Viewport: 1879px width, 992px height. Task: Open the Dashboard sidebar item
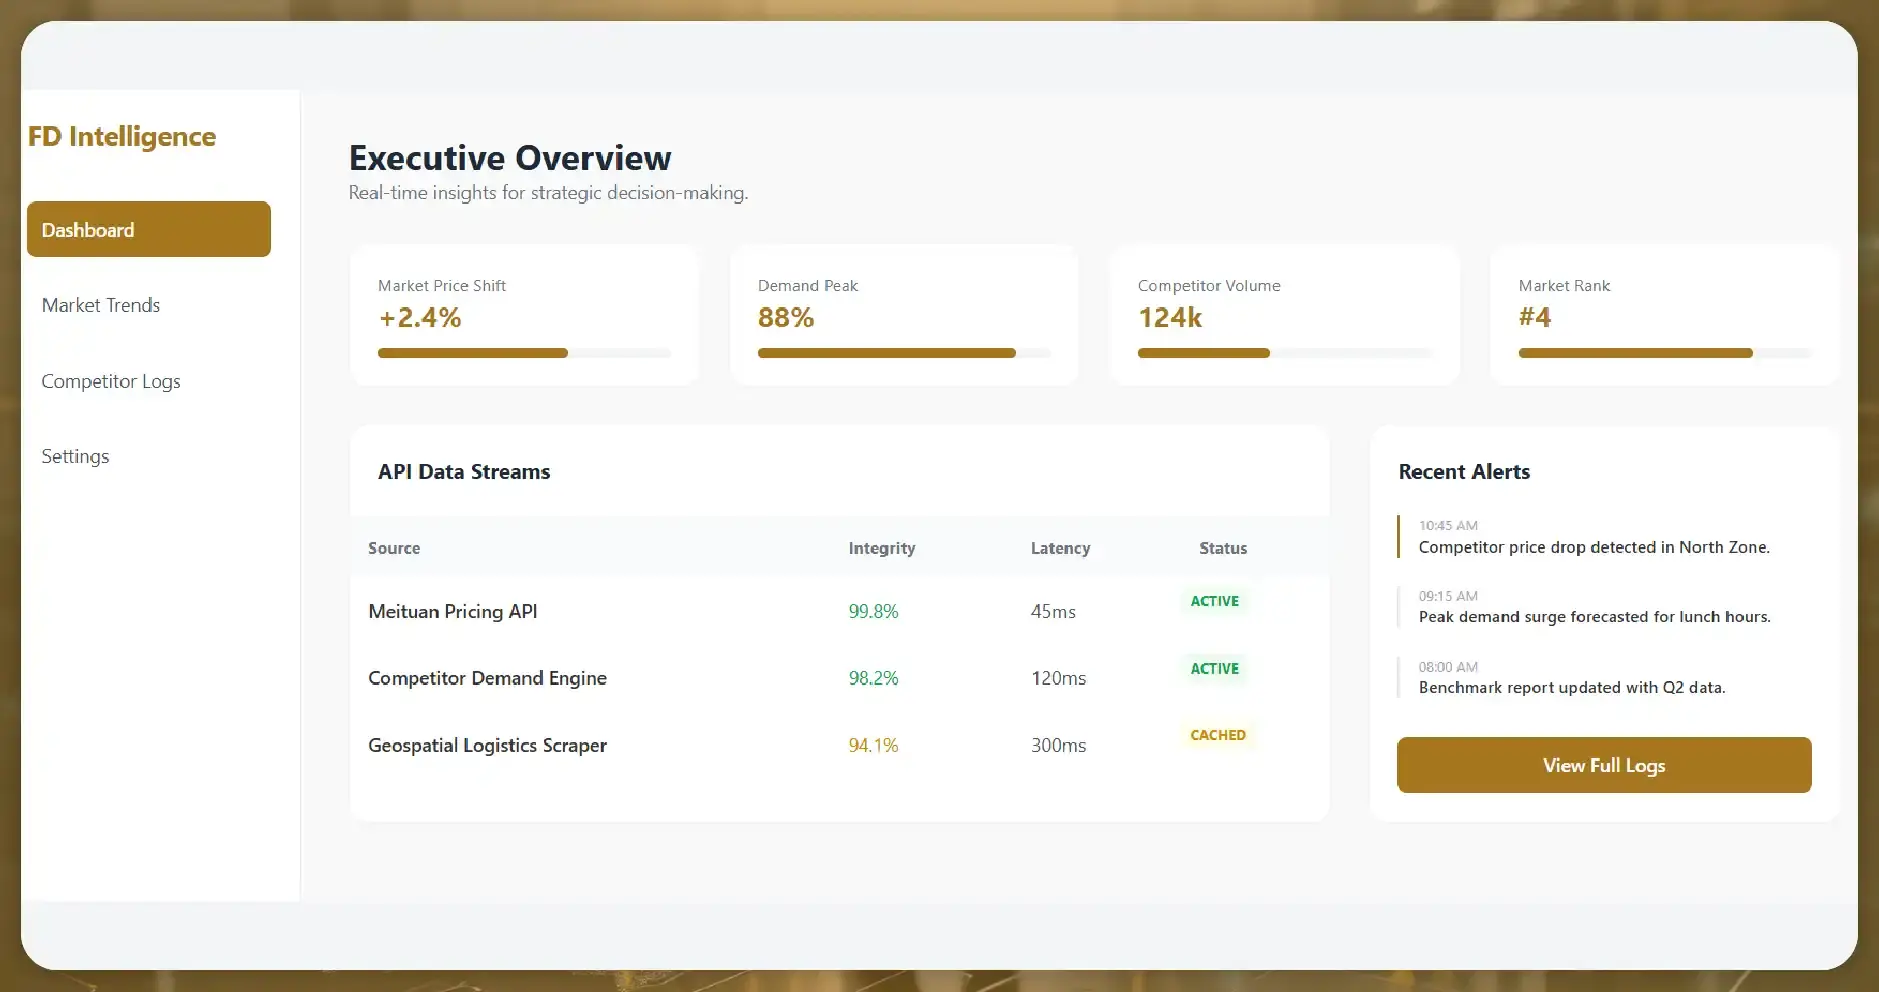pyautogui.click(x=149, y=229)
